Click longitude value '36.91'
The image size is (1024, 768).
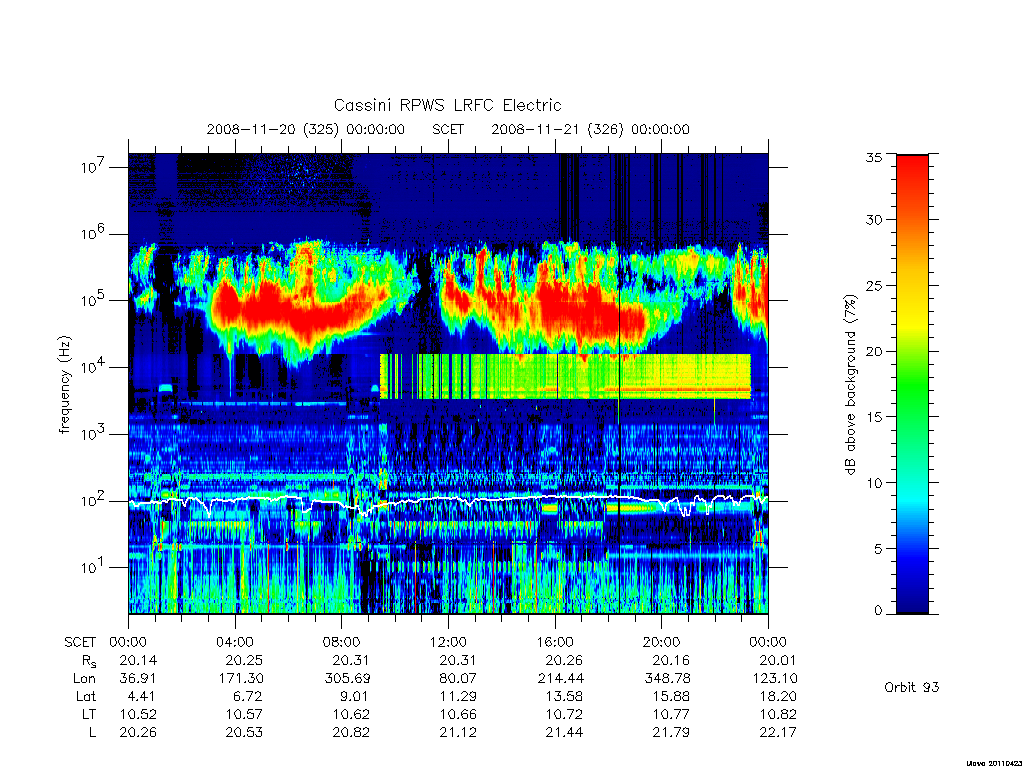tap(138, 679)
